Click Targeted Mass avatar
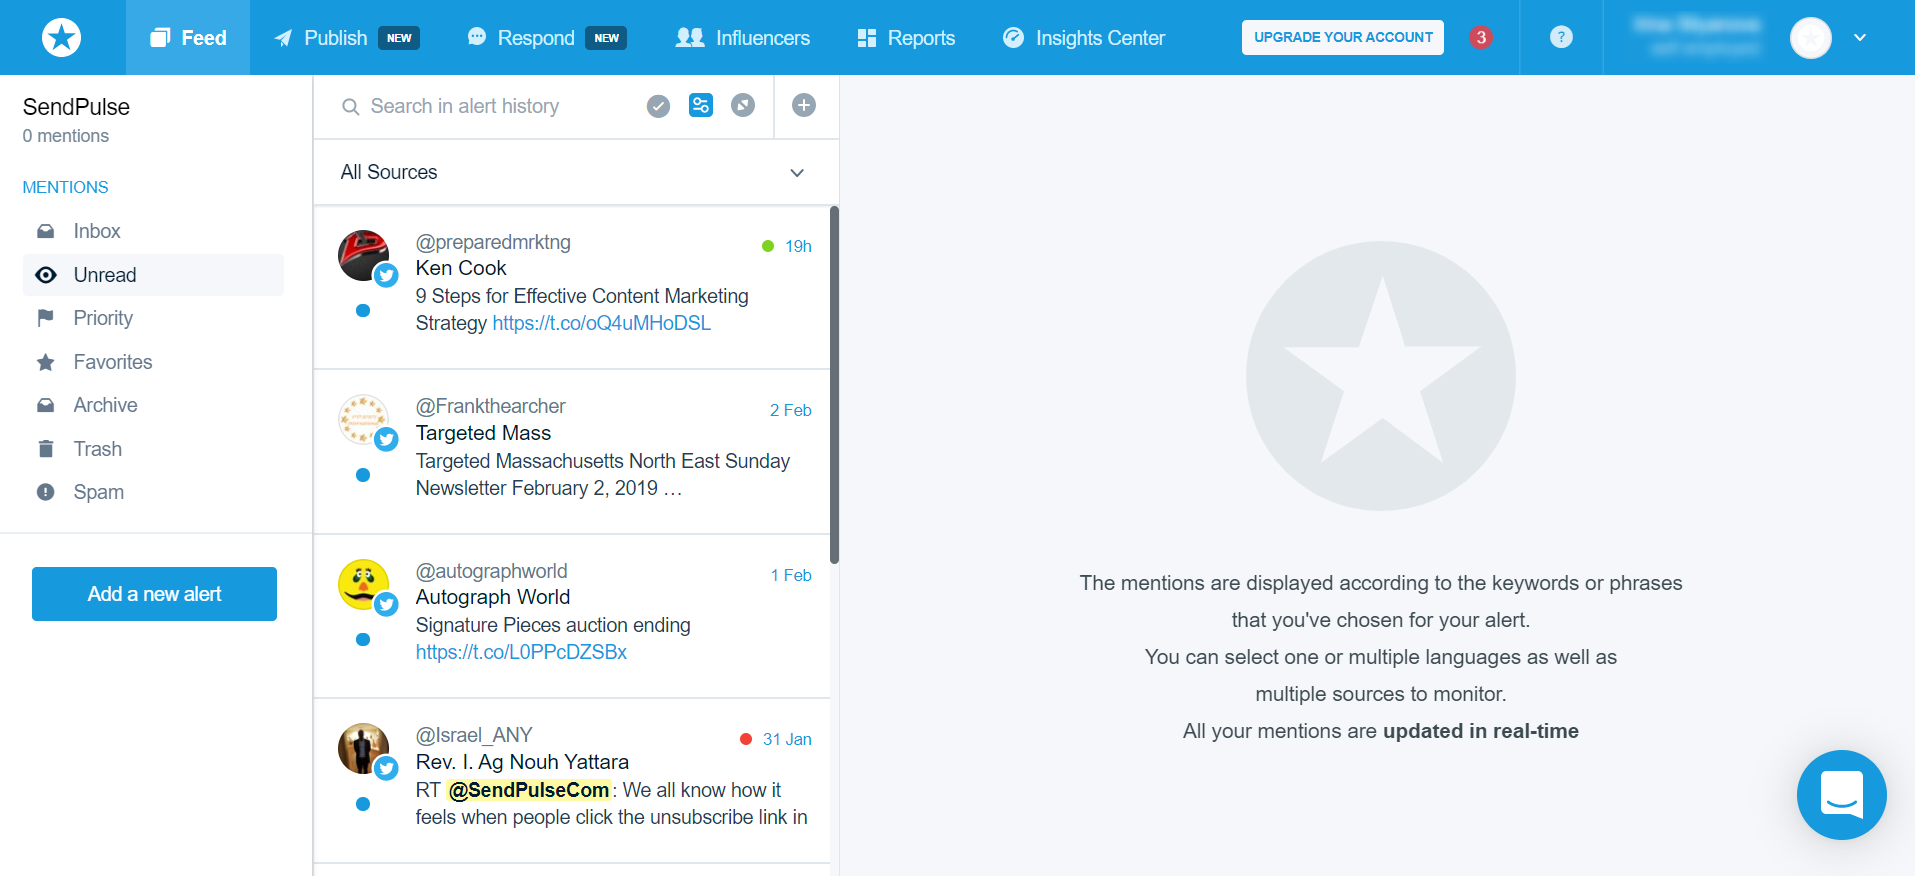This screenshot has width=1915, height=876. pyautogui.click(x=363, y=419)
